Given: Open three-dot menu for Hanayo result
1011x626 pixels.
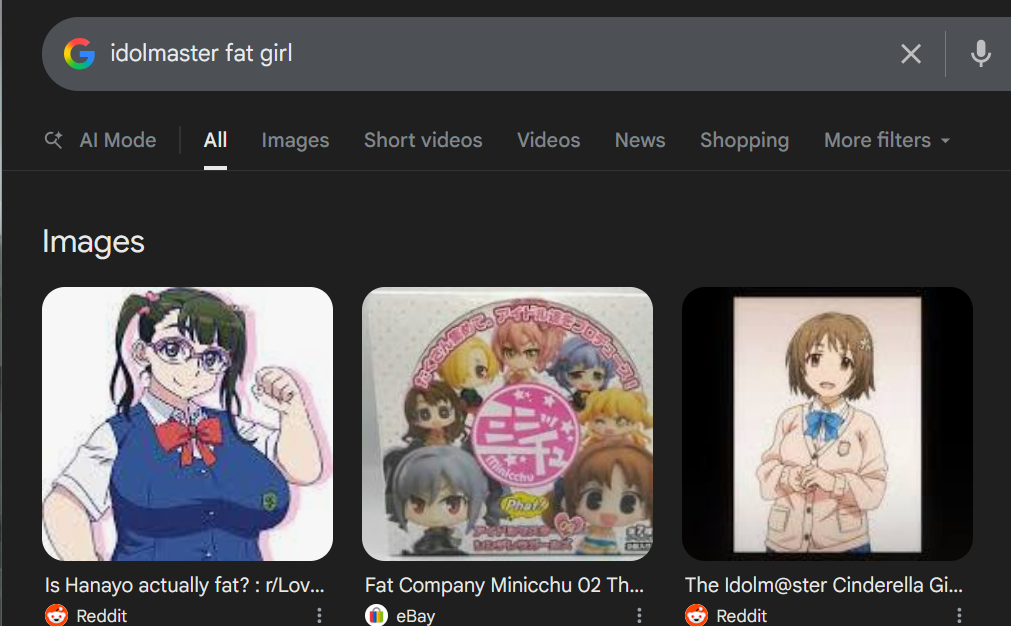Looking at the screenshot, I should [x=319, y=615].
